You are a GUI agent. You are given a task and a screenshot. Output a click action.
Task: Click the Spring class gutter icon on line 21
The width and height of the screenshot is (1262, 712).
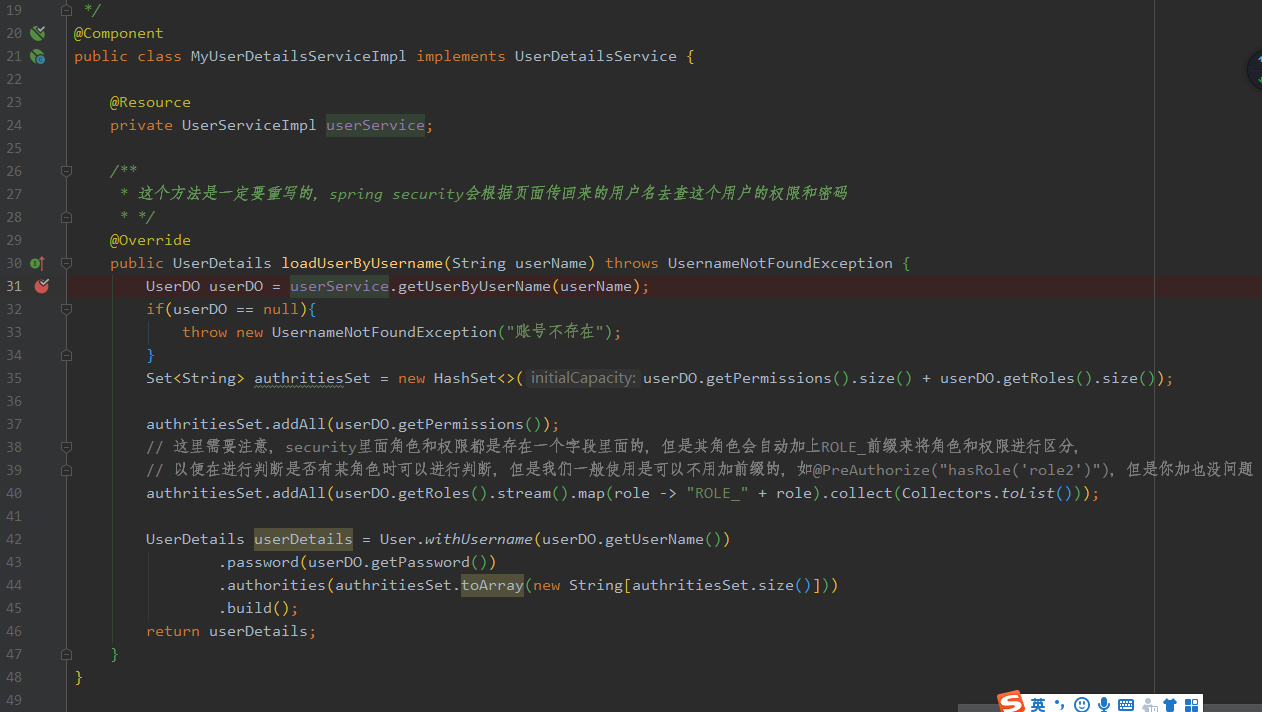point(37,56)
